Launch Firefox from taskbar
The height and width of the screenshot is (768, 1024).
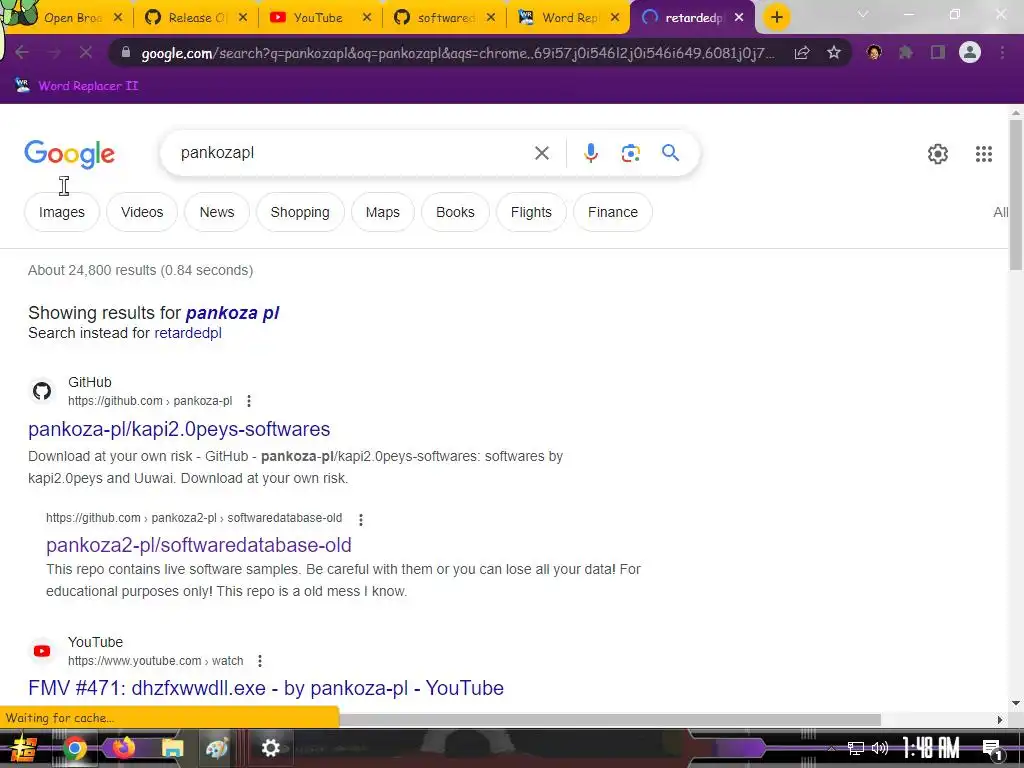click(123, 747)
